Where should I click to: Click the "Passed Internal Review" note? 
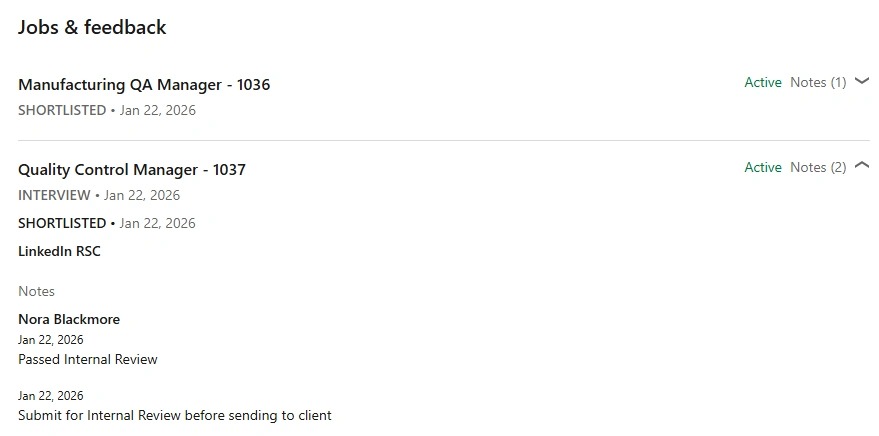[88, 359]
